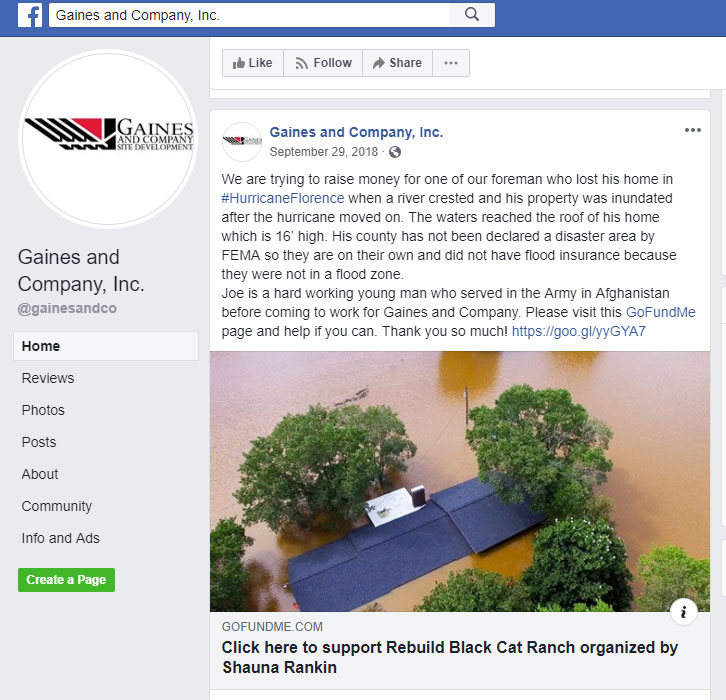Click the large Gaines page profile logo
This screenshot has height=700, width=726.
(108, 139)
